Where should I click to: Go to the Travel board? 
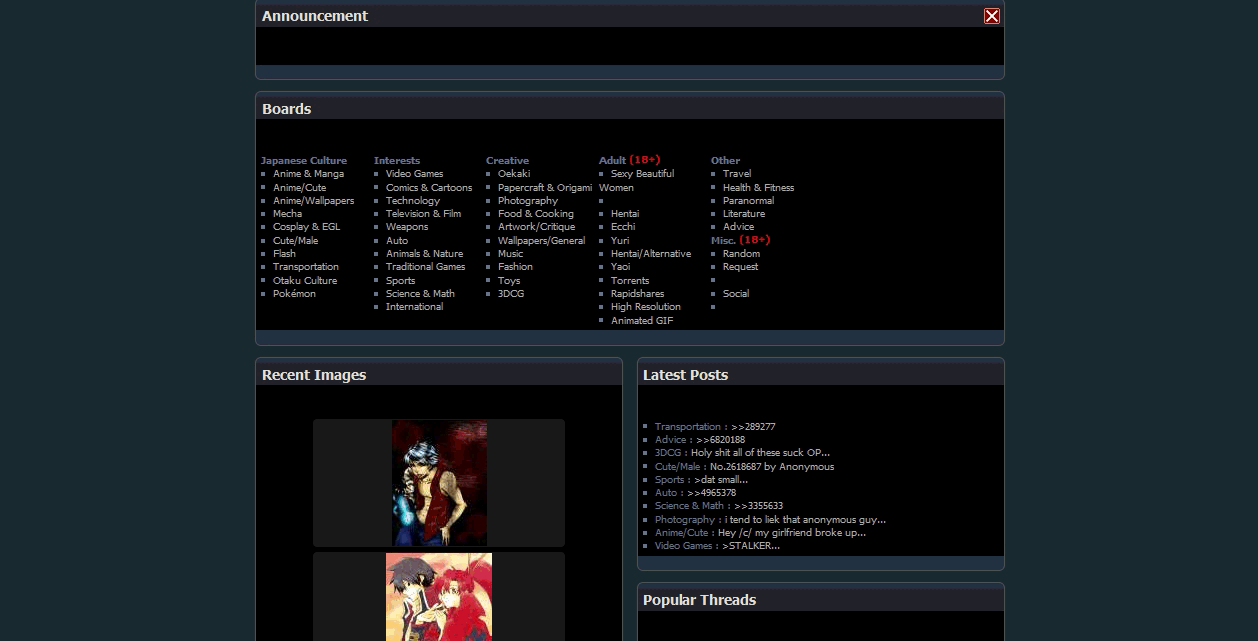tap(736, 174)
